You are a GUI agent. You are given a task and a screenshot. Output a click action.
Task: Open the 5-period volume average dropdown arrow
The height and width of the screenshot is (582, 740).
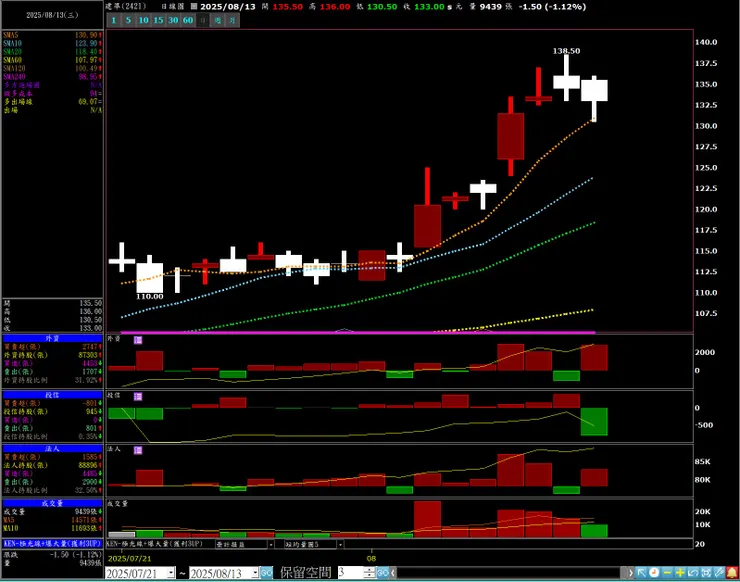340,544
